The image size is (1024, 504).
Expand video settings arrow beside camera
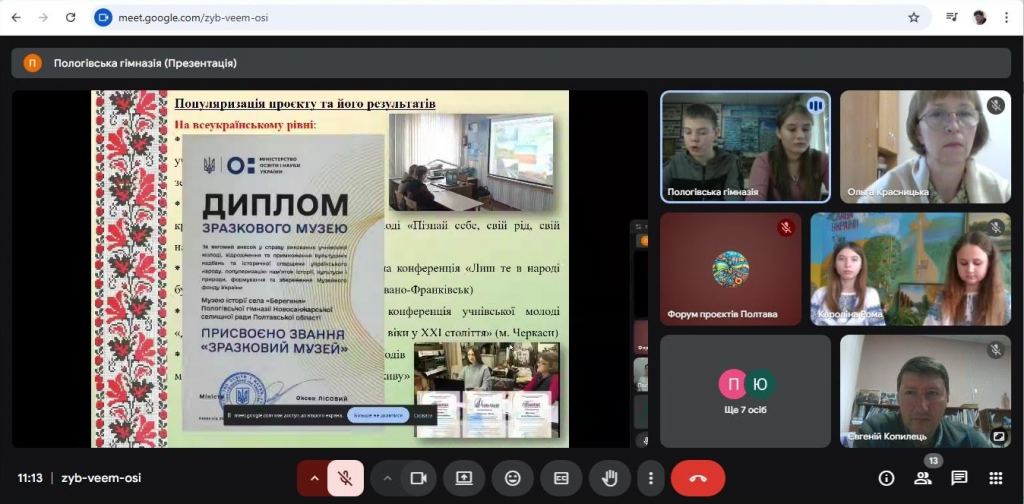click(x=388, y=478)
